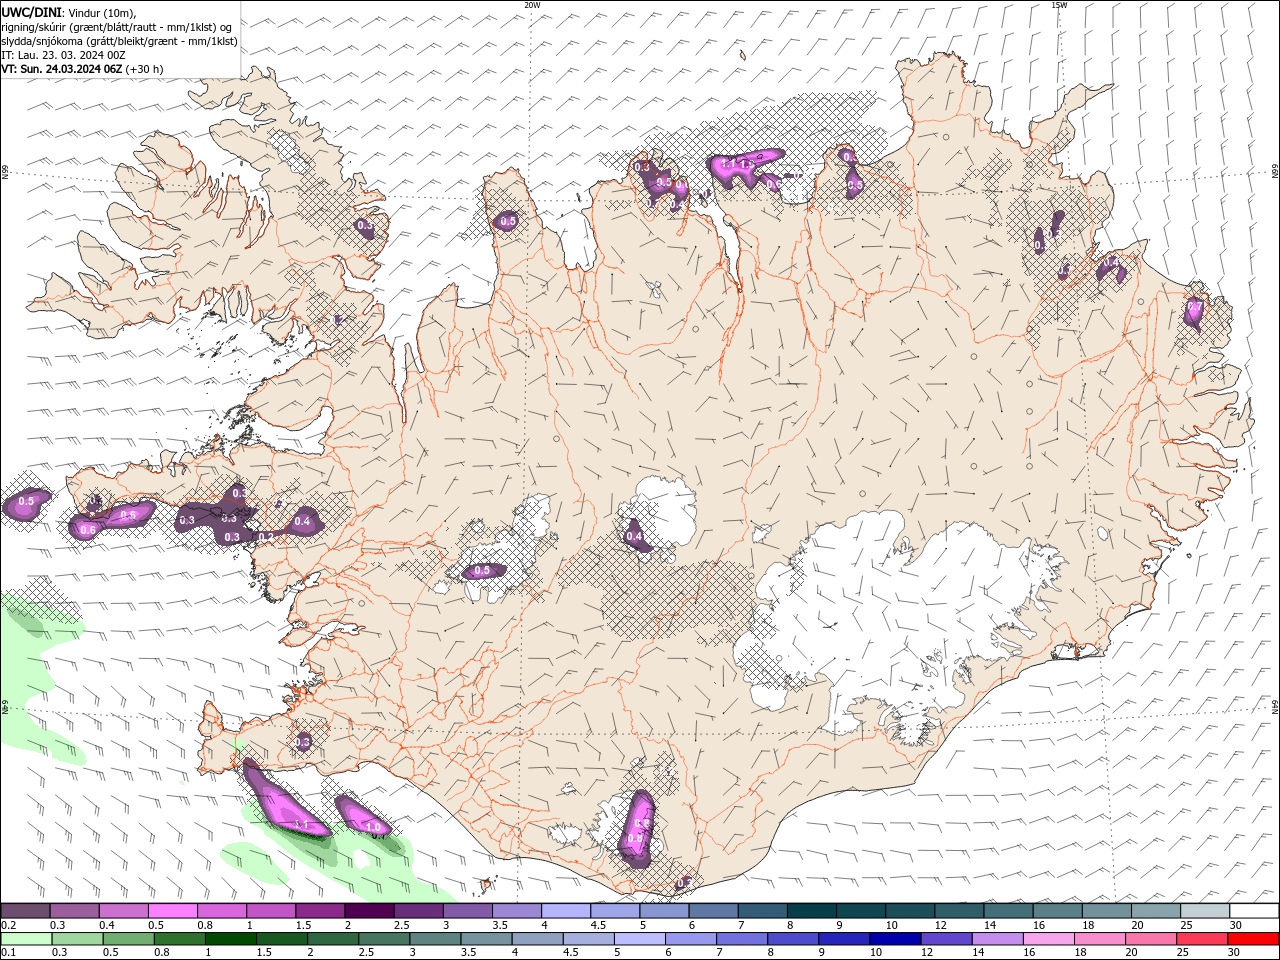Click the rain legend label '0.1'
The image size is (1280, 960).
7,953
